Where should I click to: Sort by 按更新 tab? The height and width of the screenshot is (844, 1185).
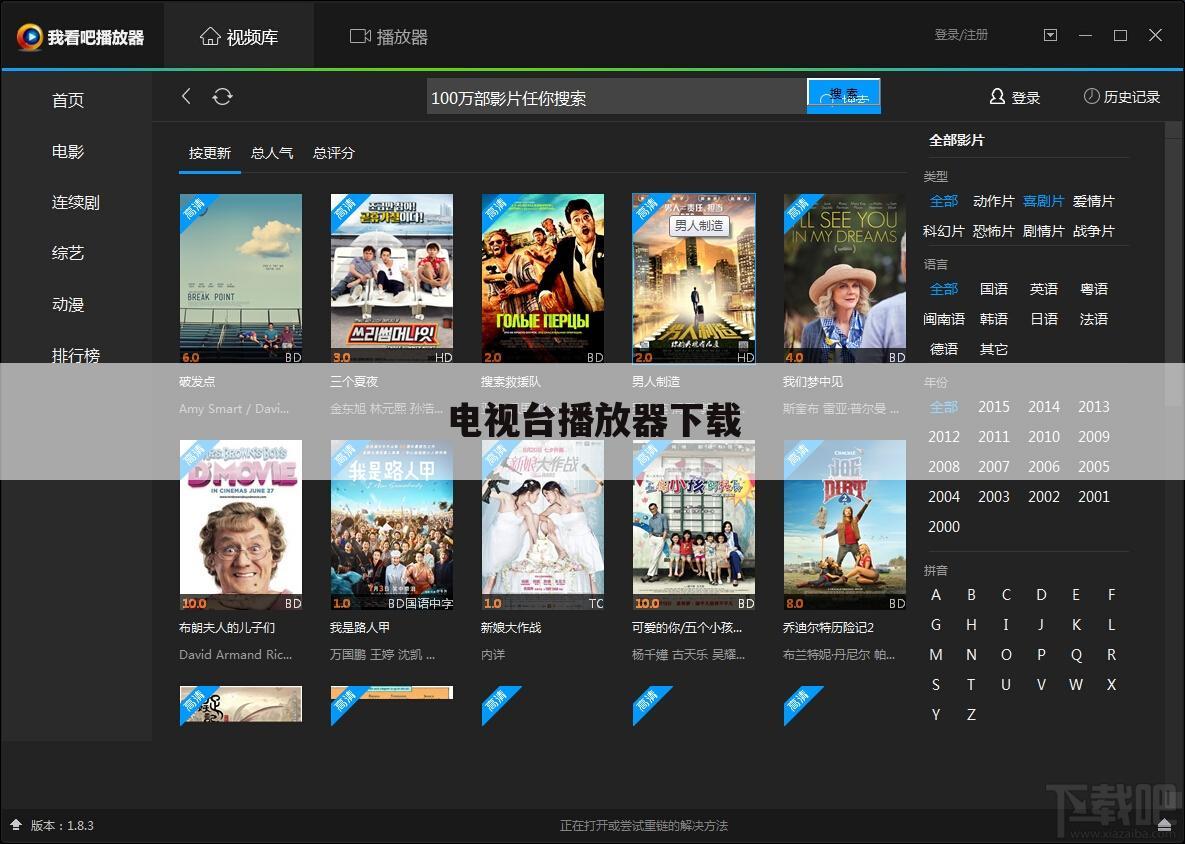coord(209,153)
